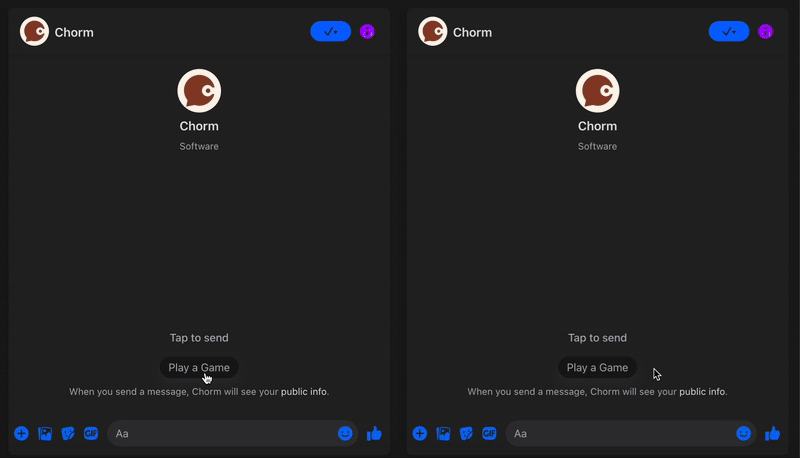Open blue checkmark dropdown in right header
800x458 pixels.
729,32
